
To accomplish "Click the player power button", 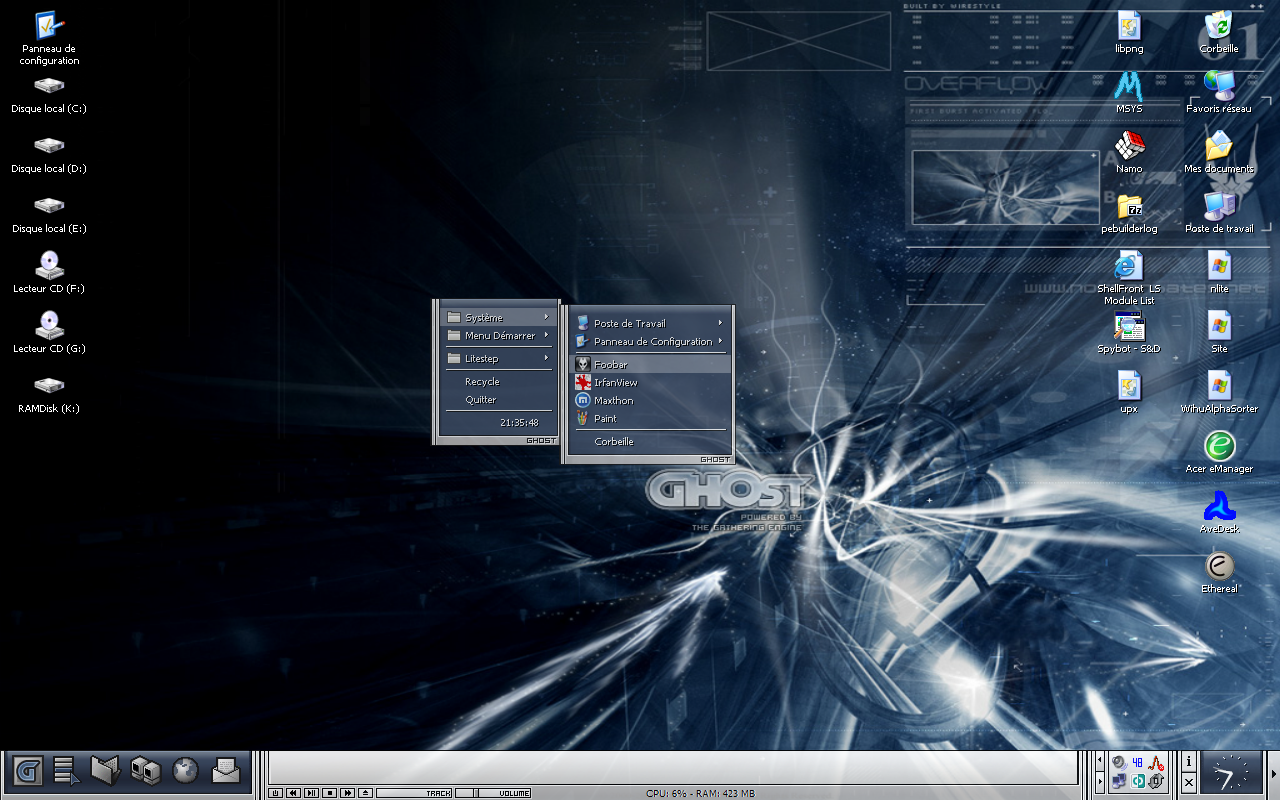I will point(275,793).
